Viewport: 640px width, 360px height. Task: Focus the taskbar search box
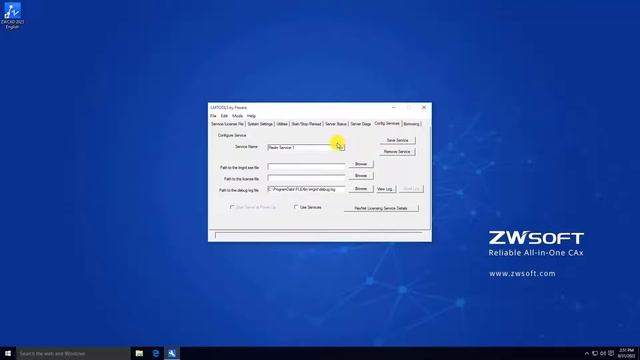pos(73,353)
